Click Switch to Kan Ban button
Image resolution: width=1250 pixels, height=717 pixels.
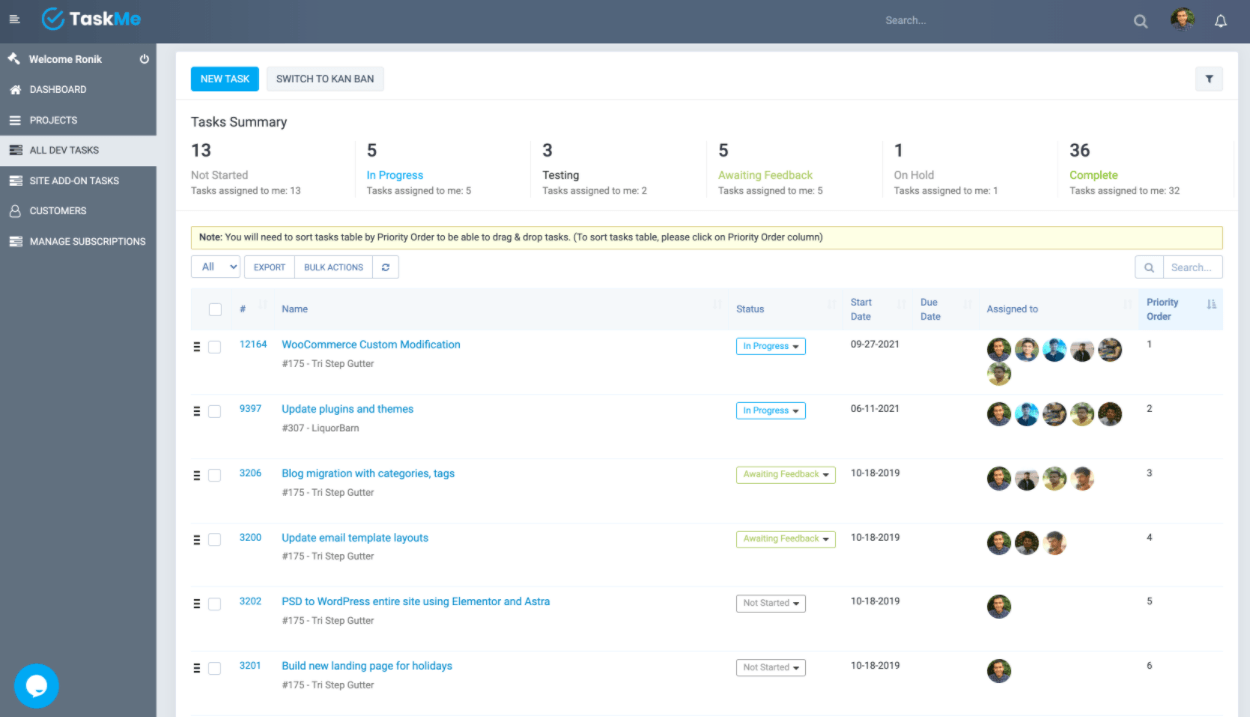325,79
